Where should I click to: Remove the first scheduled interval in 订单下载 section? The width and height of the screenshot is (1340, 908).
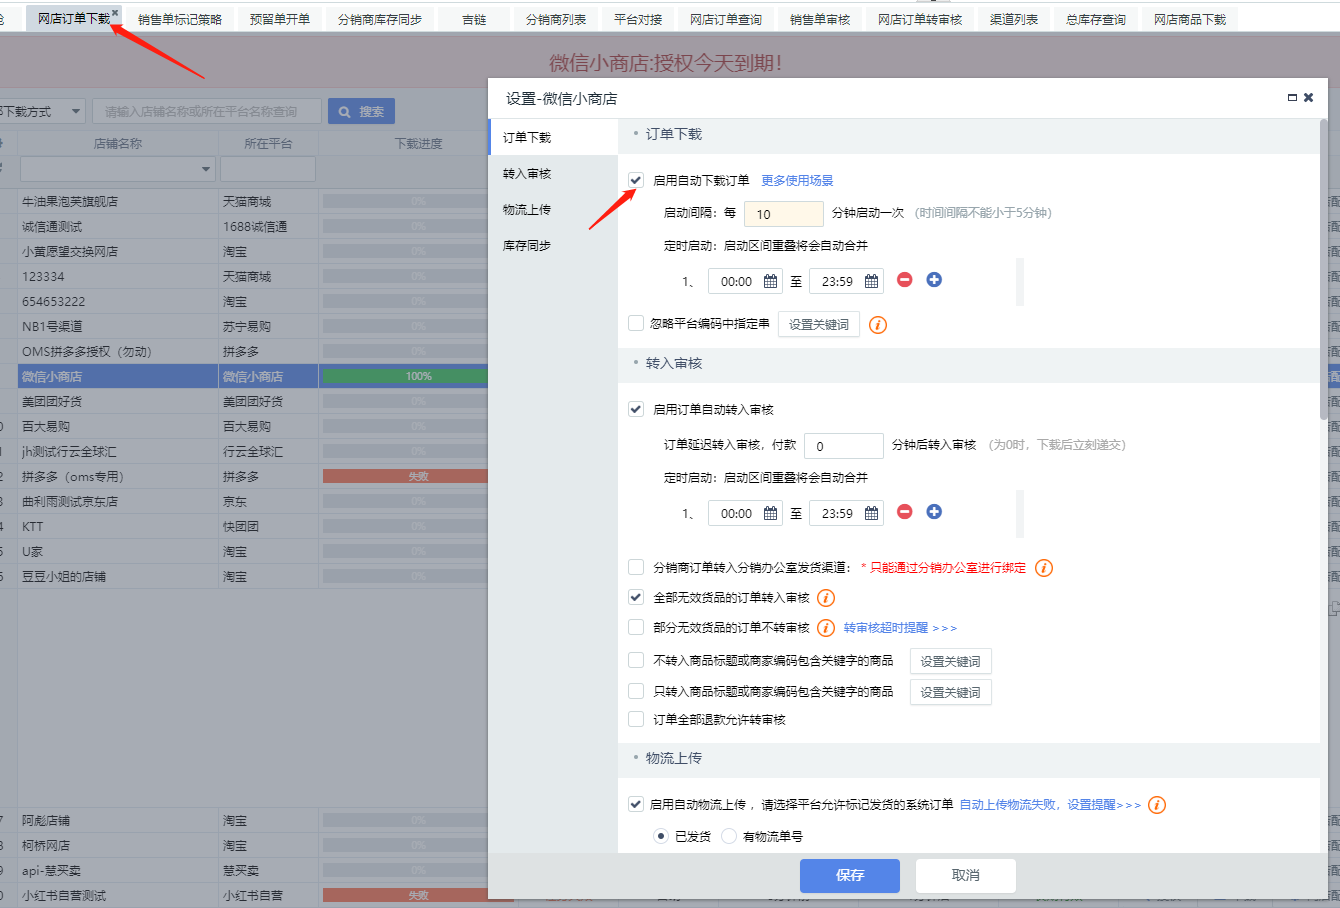pos(905,280)
